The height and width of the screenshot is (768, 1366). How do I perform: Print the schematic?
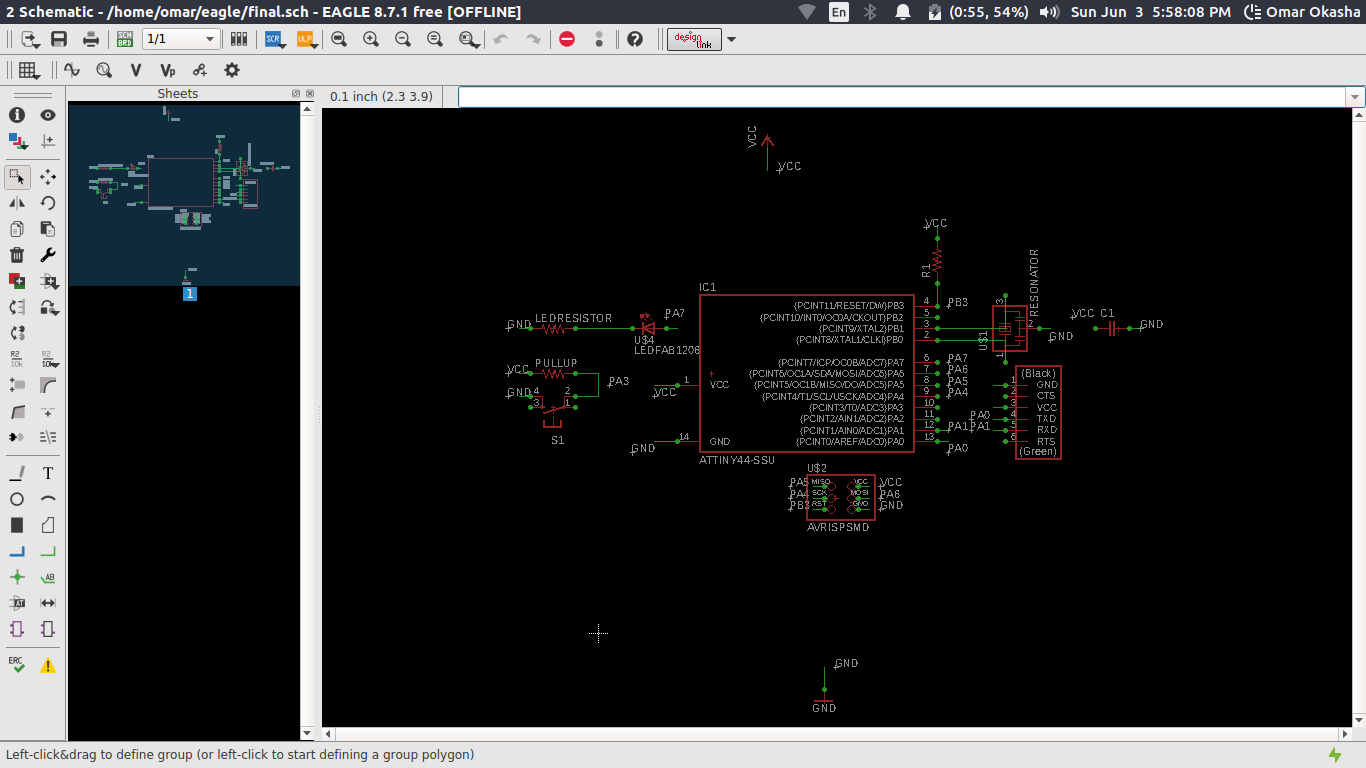(x=91, y=39)
